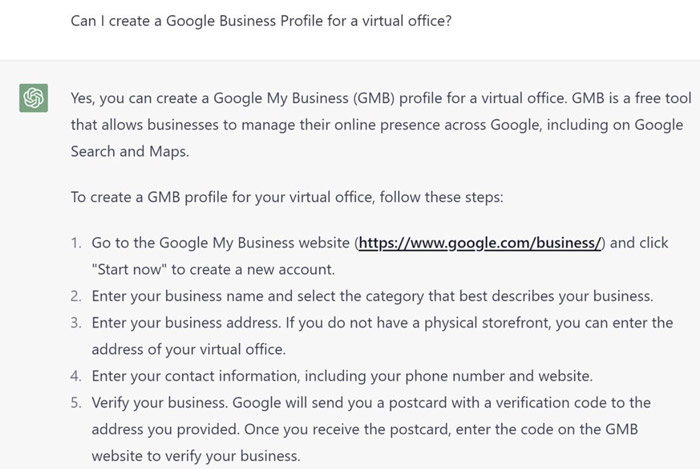Click the user question about virtual office
Image resolution: width=700 pixels, height=469 pixels.
(261, 21)
